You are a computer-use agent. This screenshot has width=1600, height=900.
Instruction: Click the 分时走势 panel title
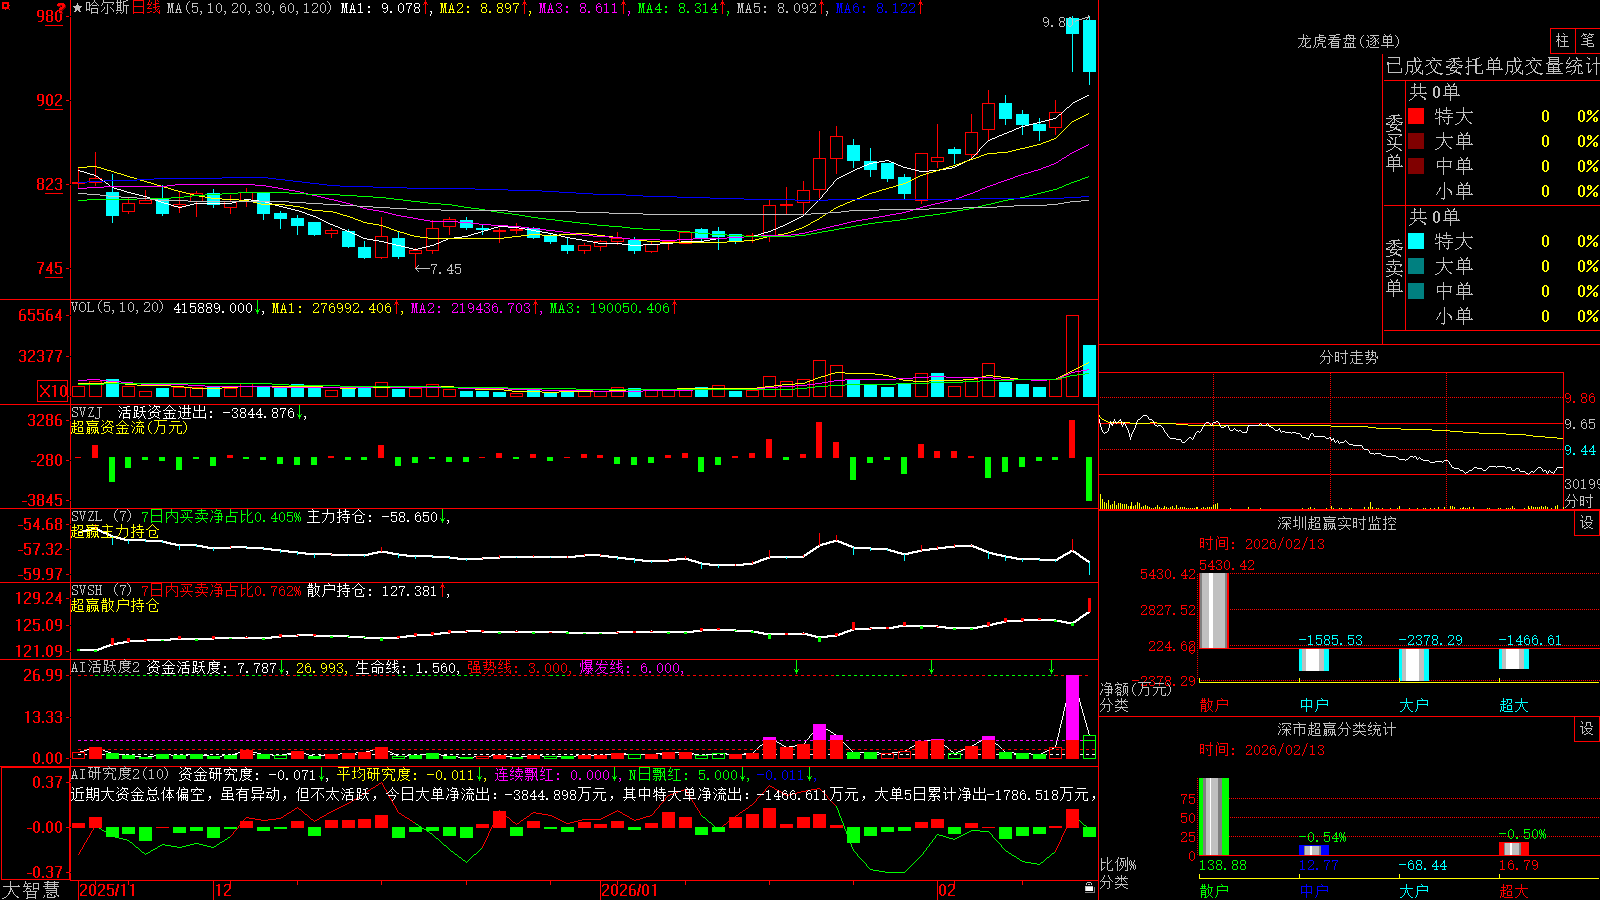point(1348,357)
